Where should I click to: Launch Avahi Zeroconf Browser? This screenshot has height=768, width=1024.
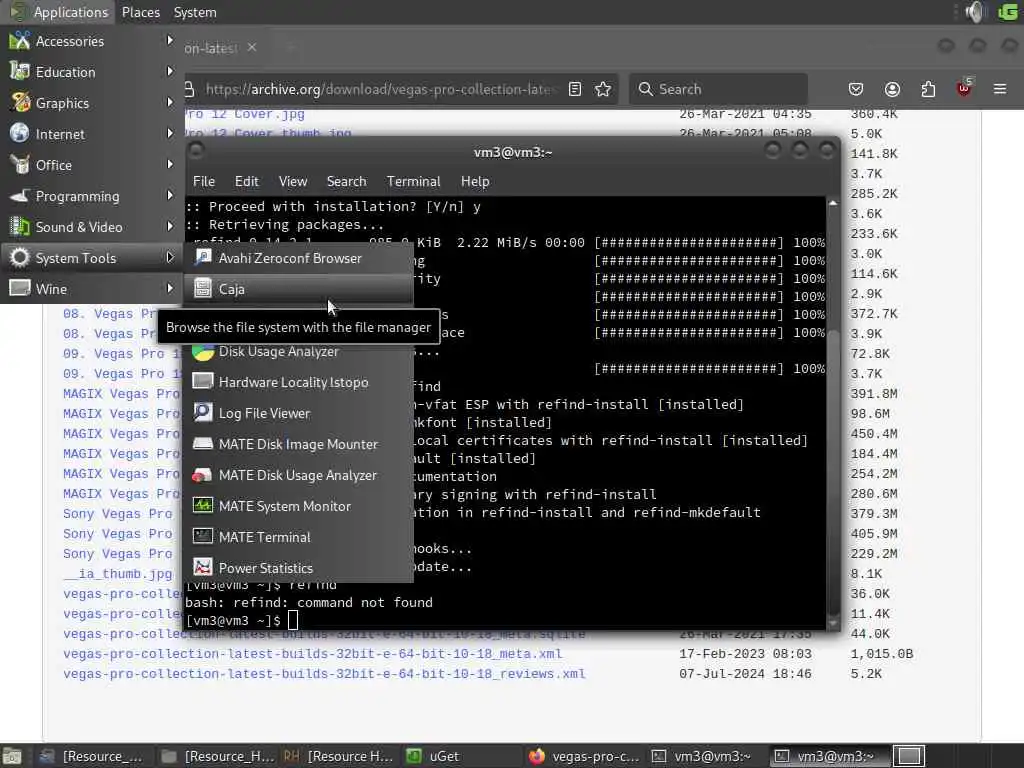point(299,258)
